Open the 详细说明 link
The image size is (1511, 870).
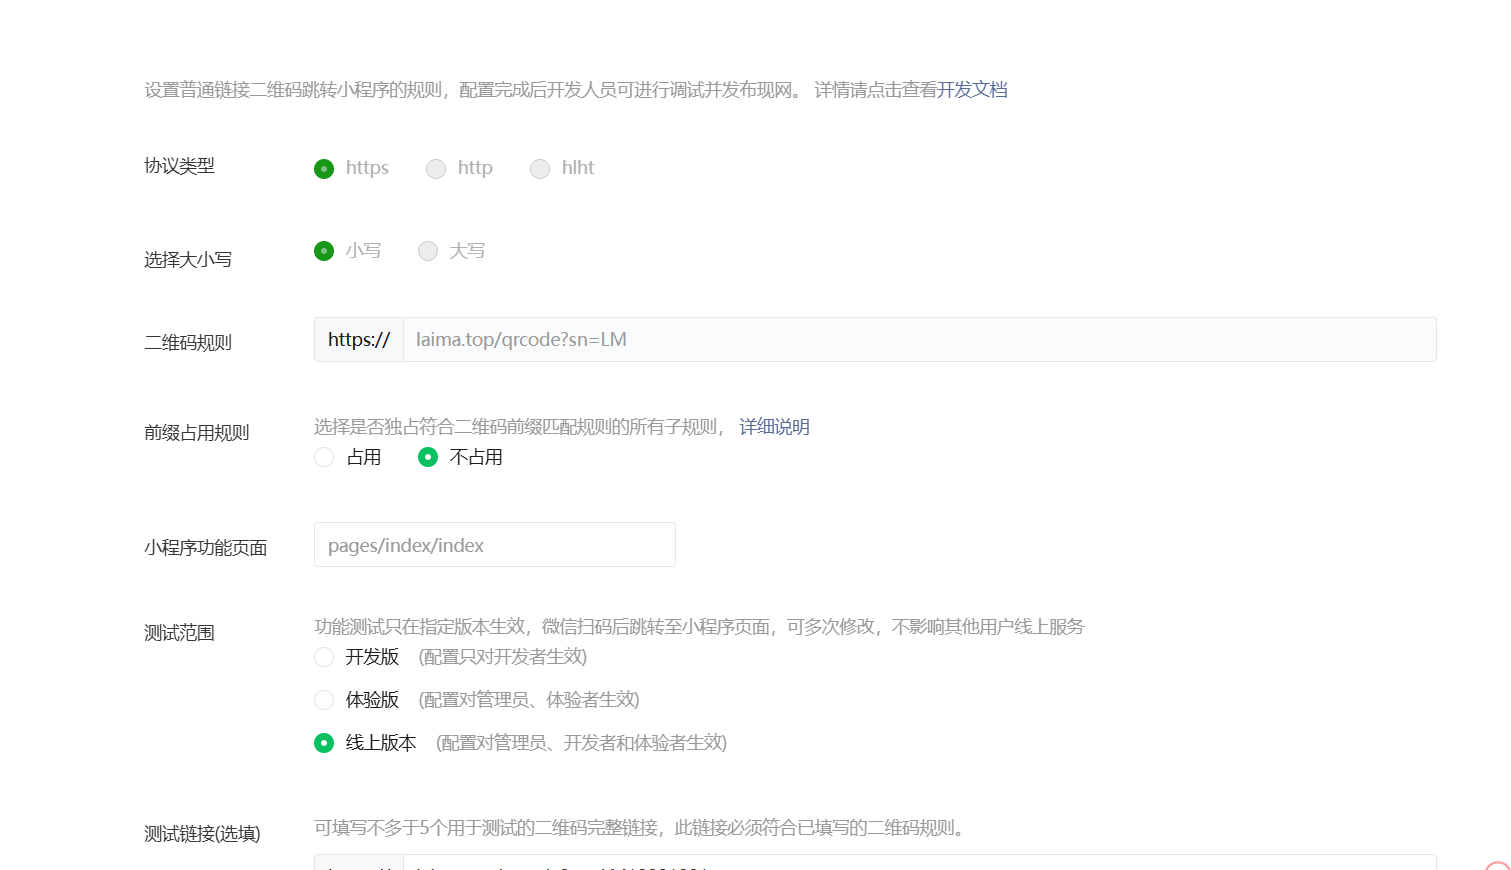774,427
